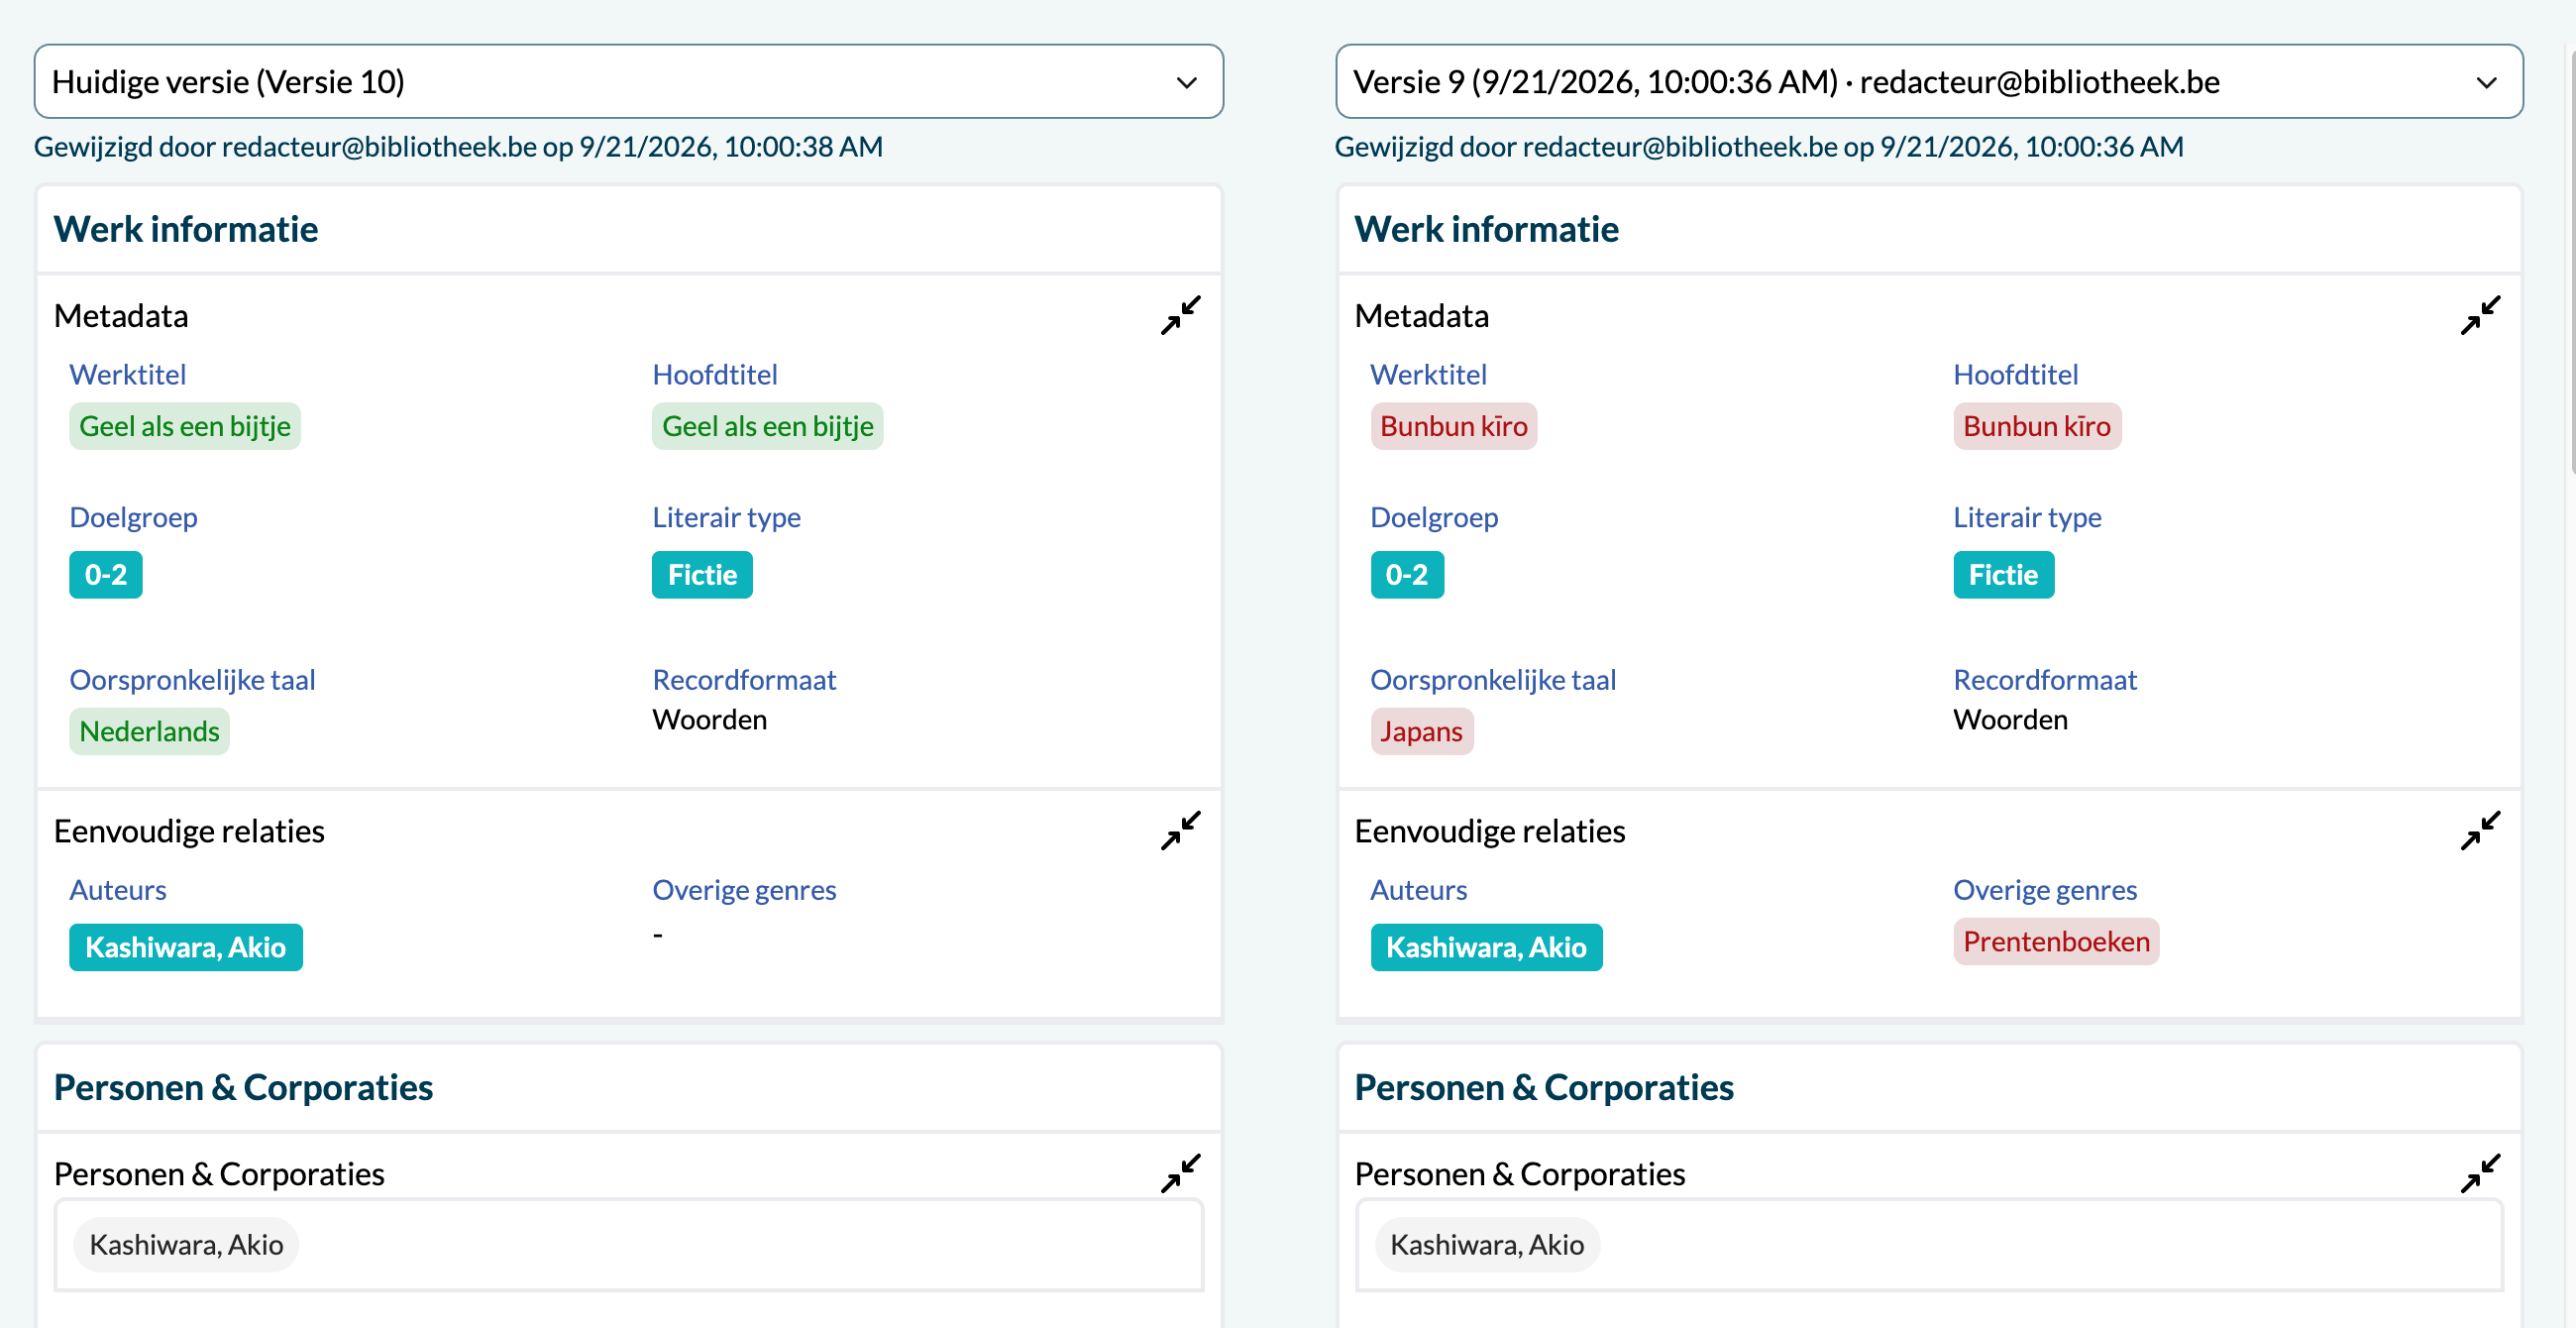Collapse Eenvoudige relaties in current version panel

point(1180,831)
